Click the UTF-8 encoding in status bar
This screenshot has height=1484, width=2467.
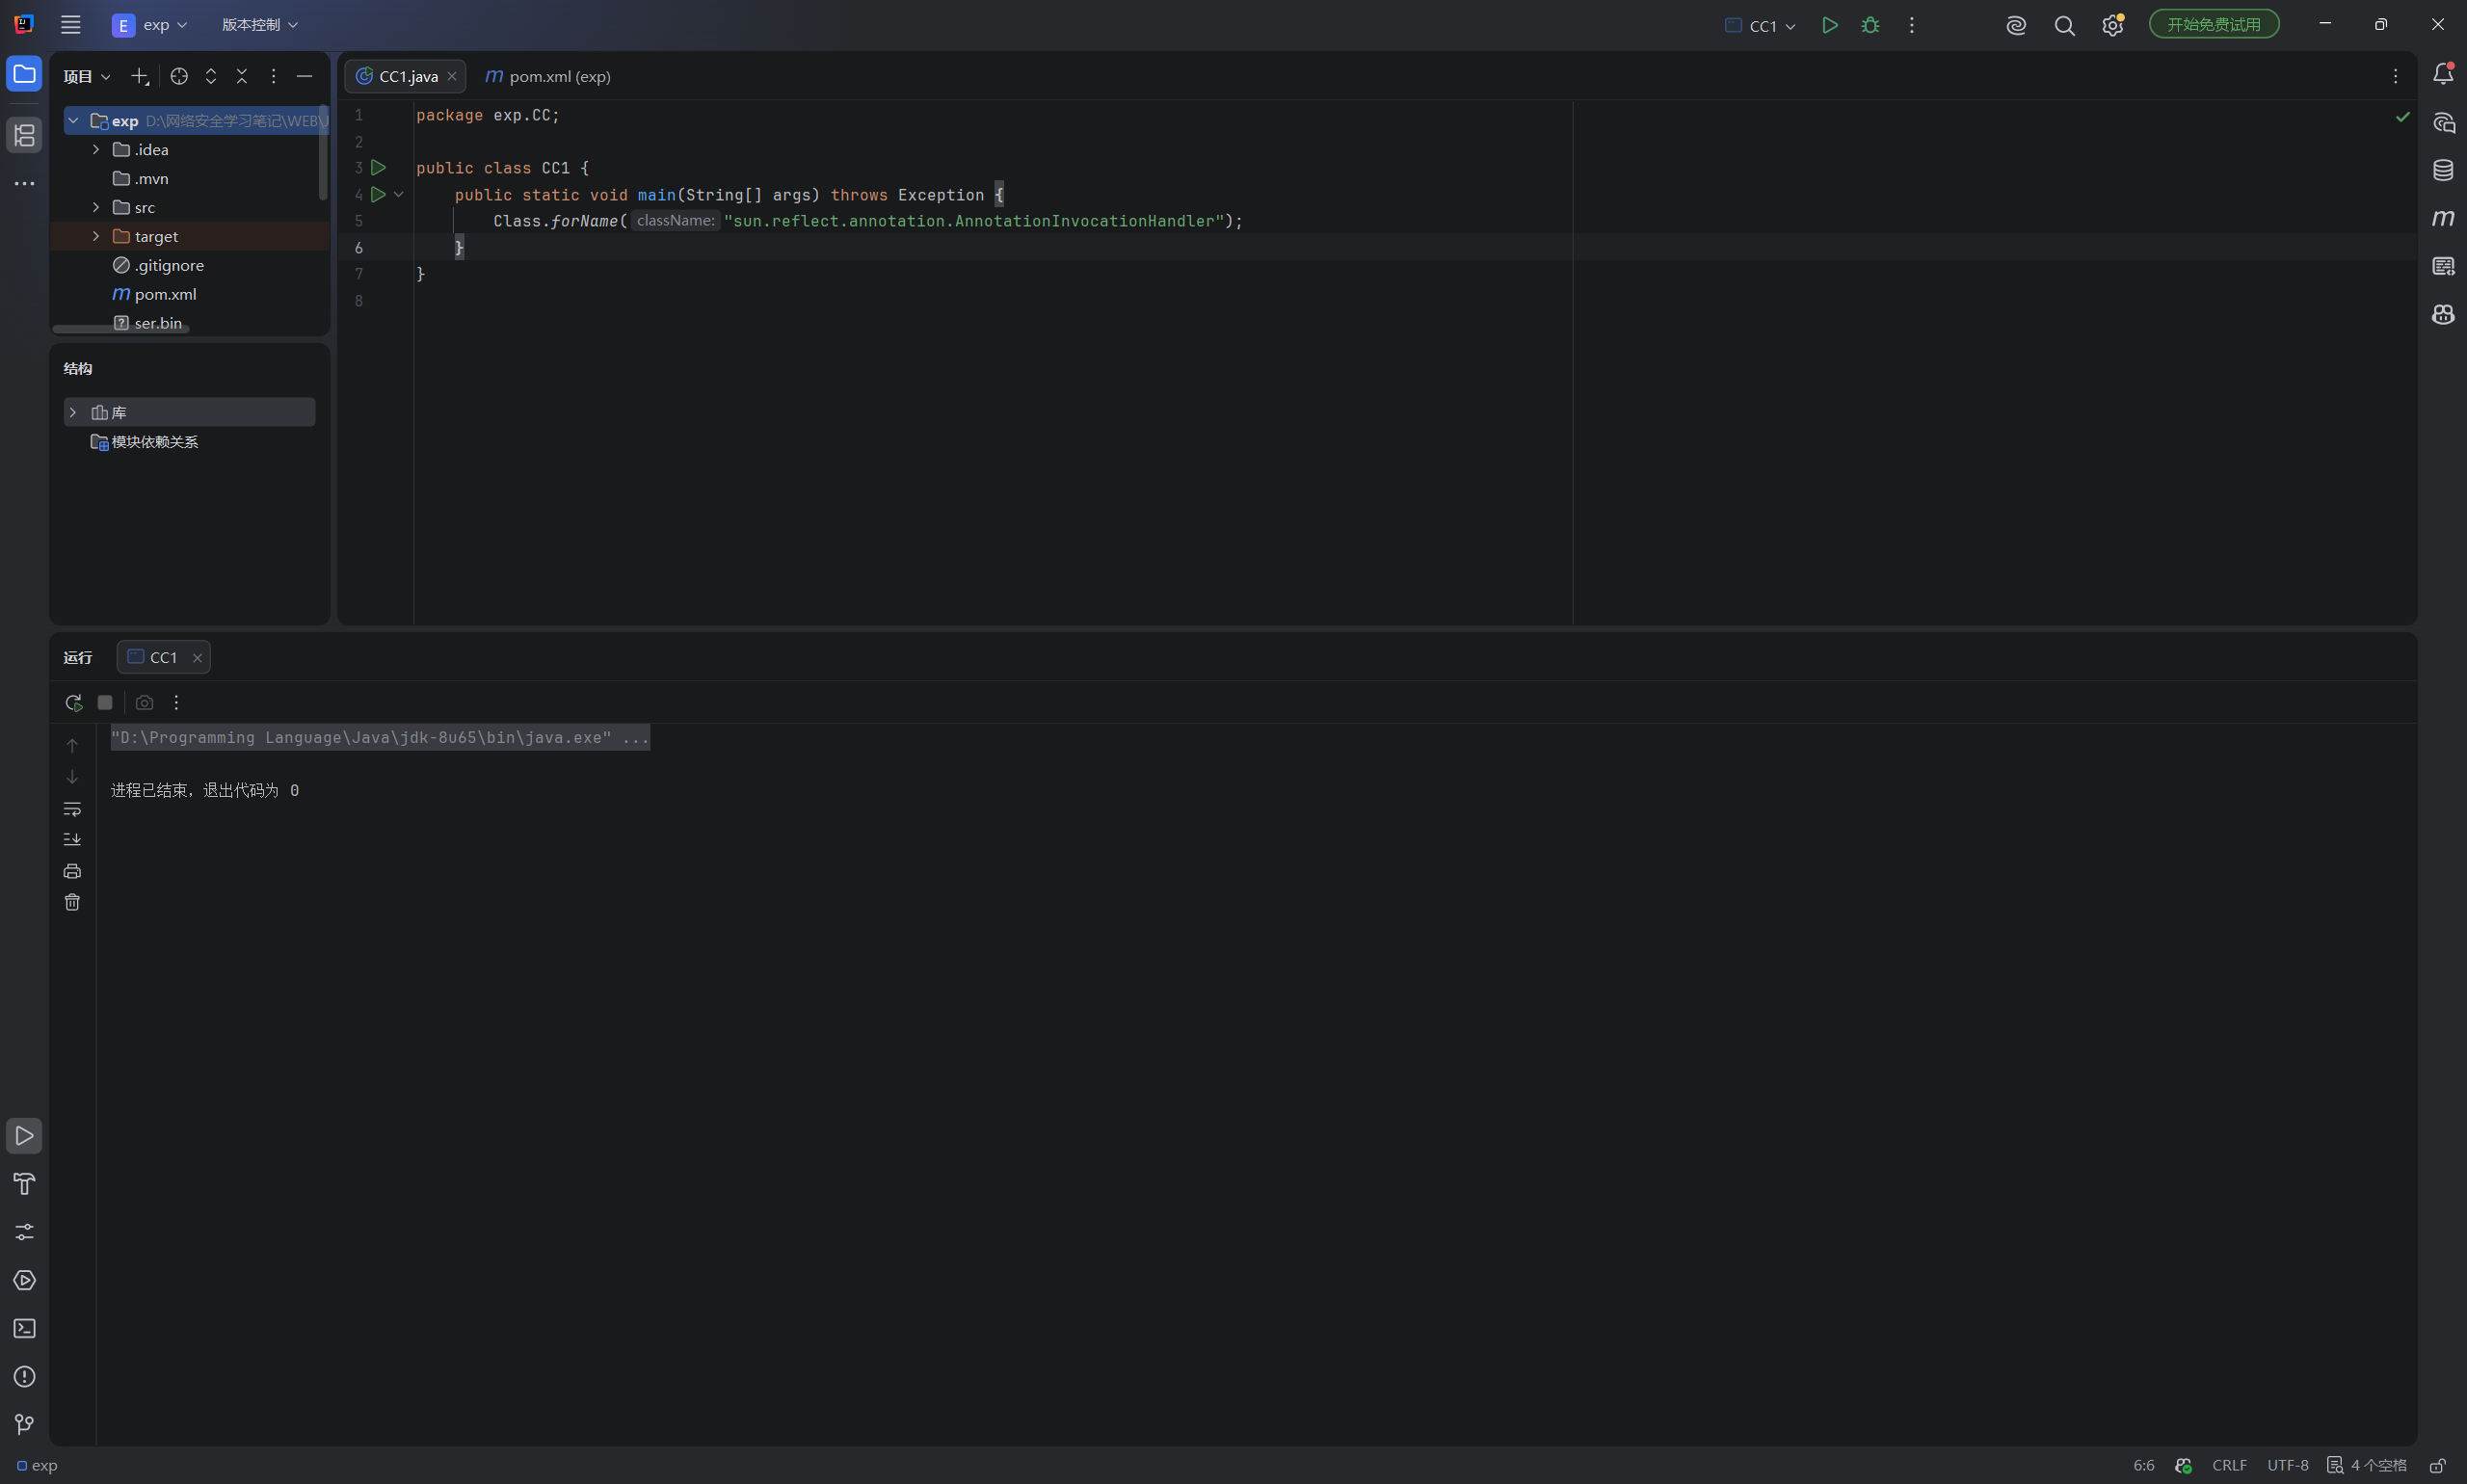2287,1465
